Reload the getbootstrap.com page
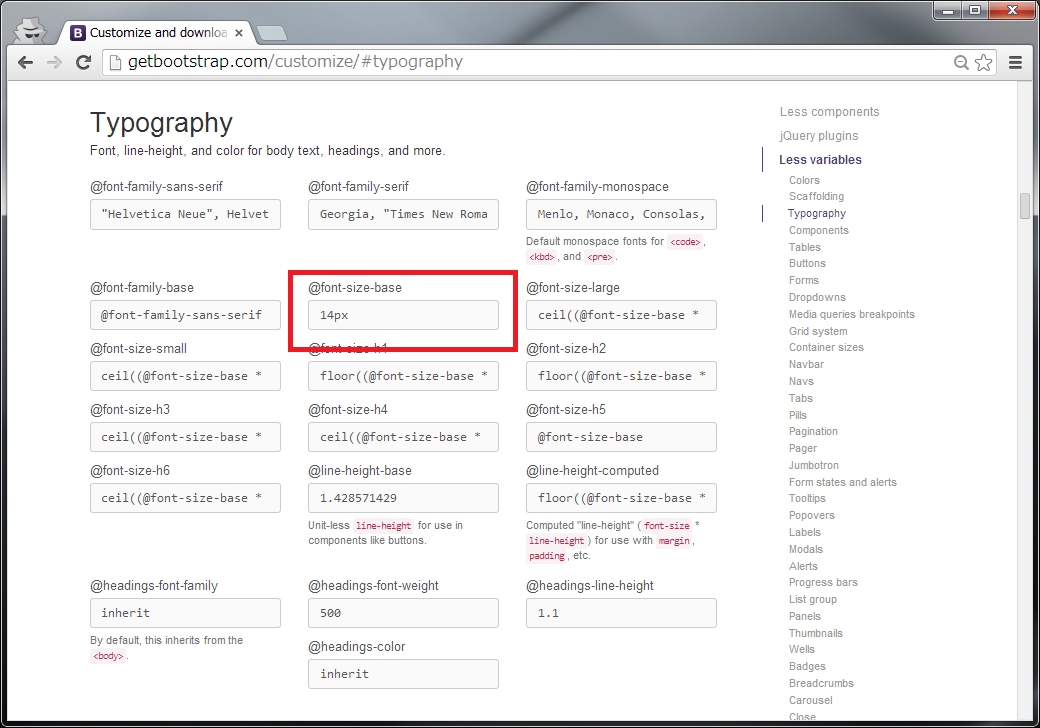1040x728 pixels. click(x=83, y=62)
